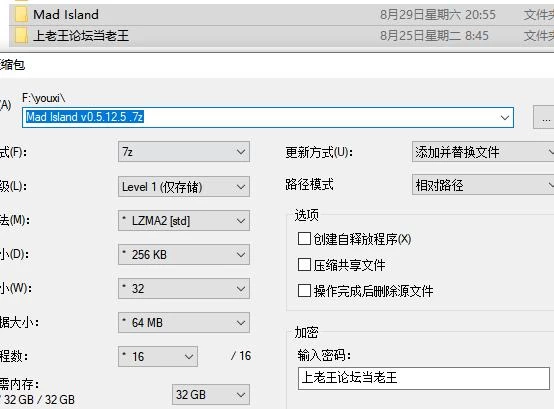Open the Level 1 (仅存储) compression level dropdown

click(184, 186)
